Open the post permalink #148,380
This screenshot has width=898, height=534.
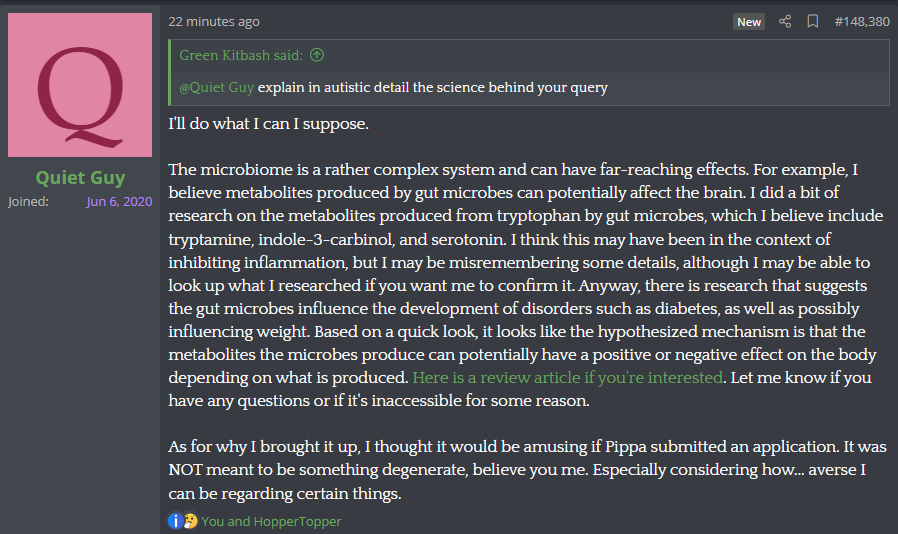click(862, 22)
